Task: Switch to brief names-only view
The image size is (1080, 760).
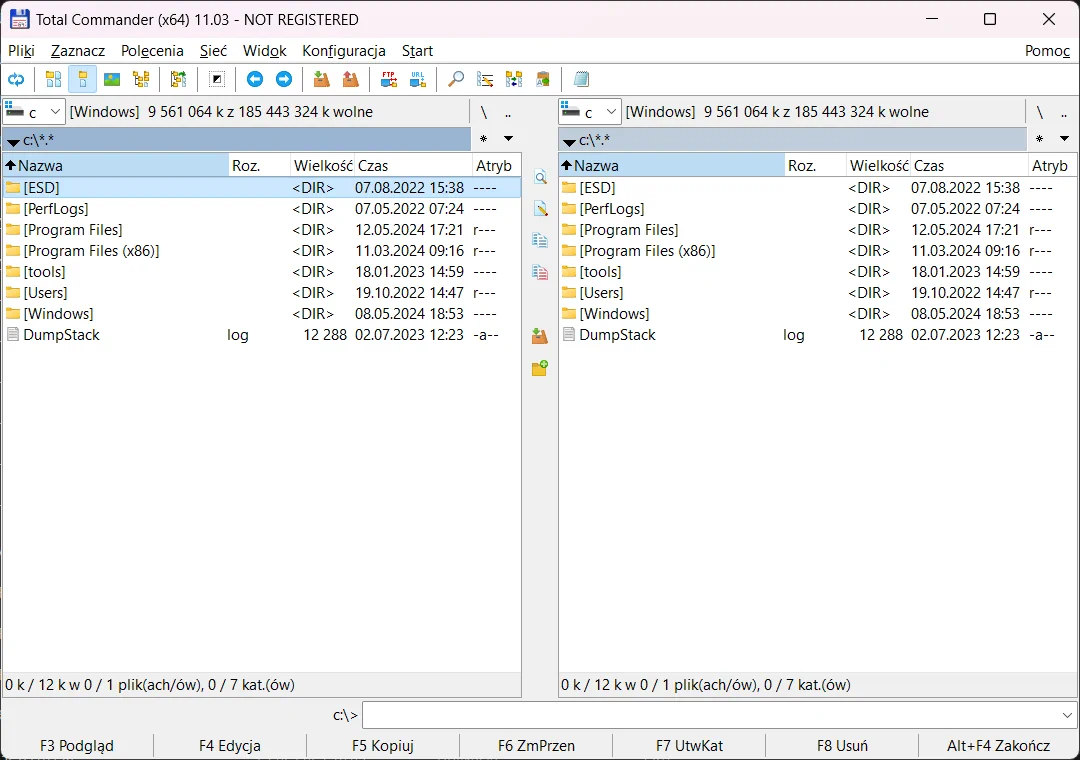Action: pyautogui.click(x=53, y=79)
